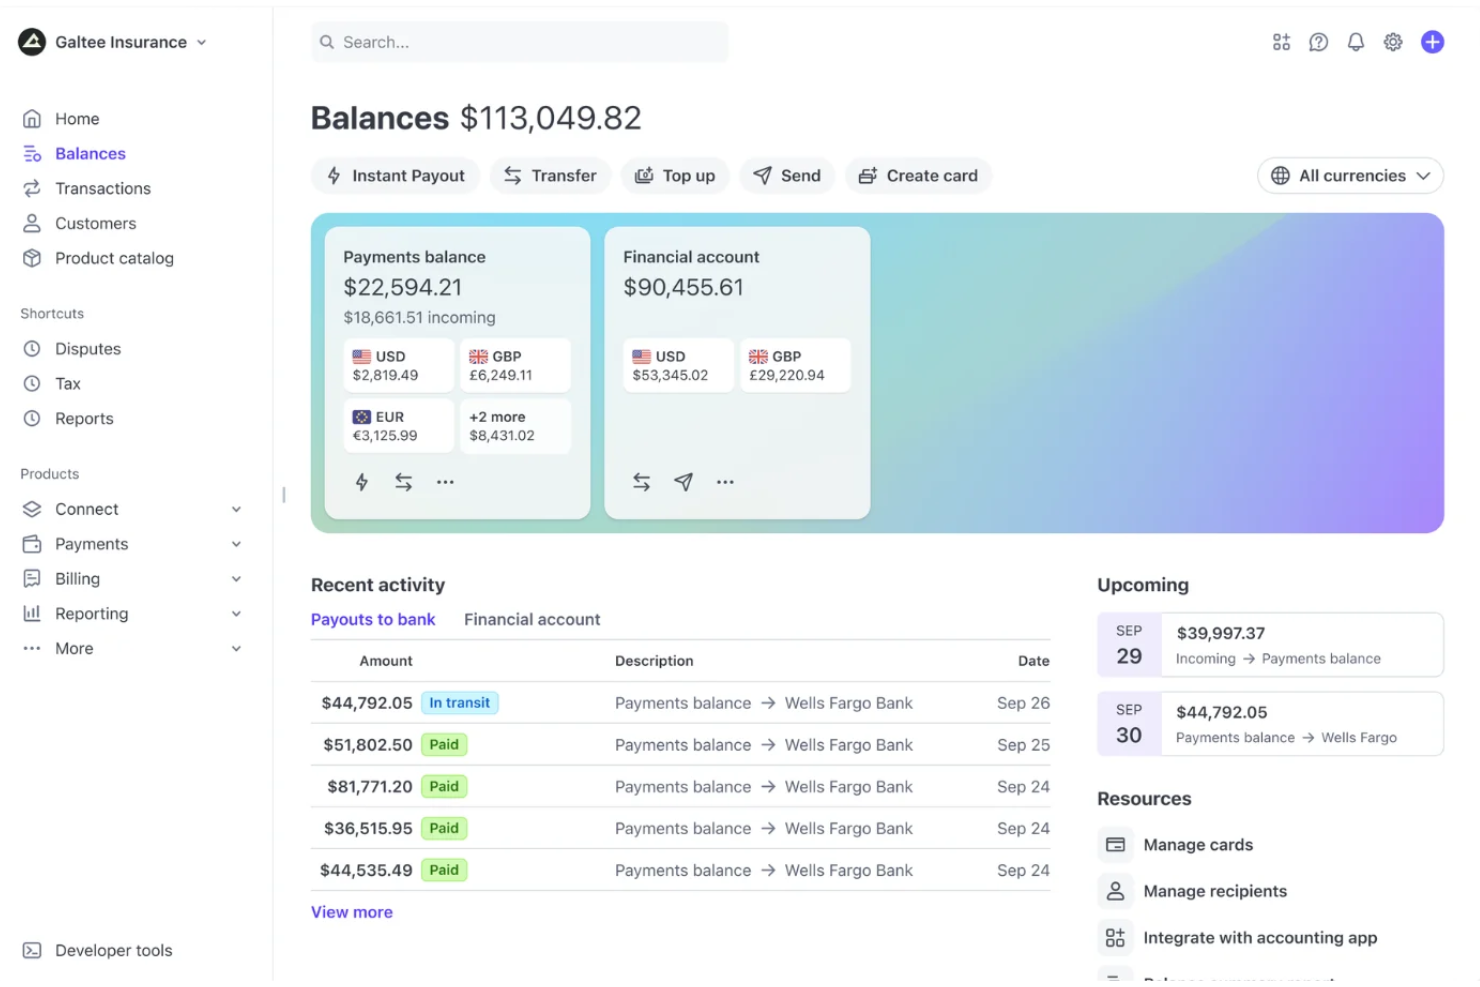Click the send icon on the Financial account card

pyautogui.click(x=684, y=482)
